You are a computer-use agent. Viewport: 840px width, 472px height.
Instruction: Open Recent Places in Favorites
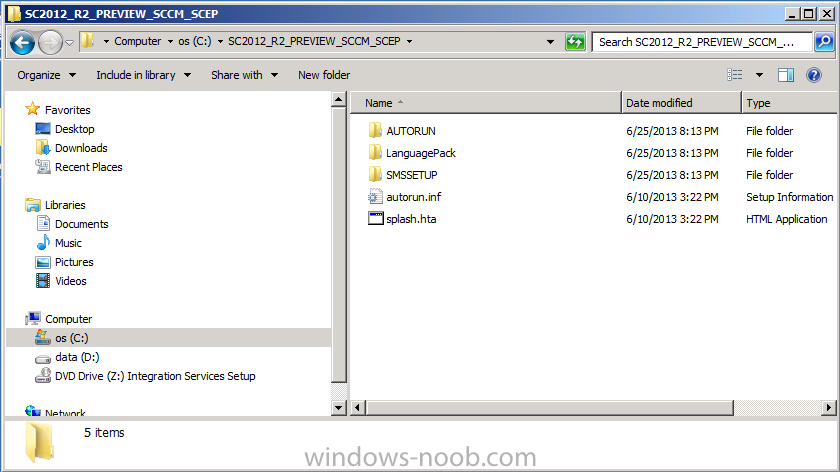pyautogui.click(x=88, y=167)
